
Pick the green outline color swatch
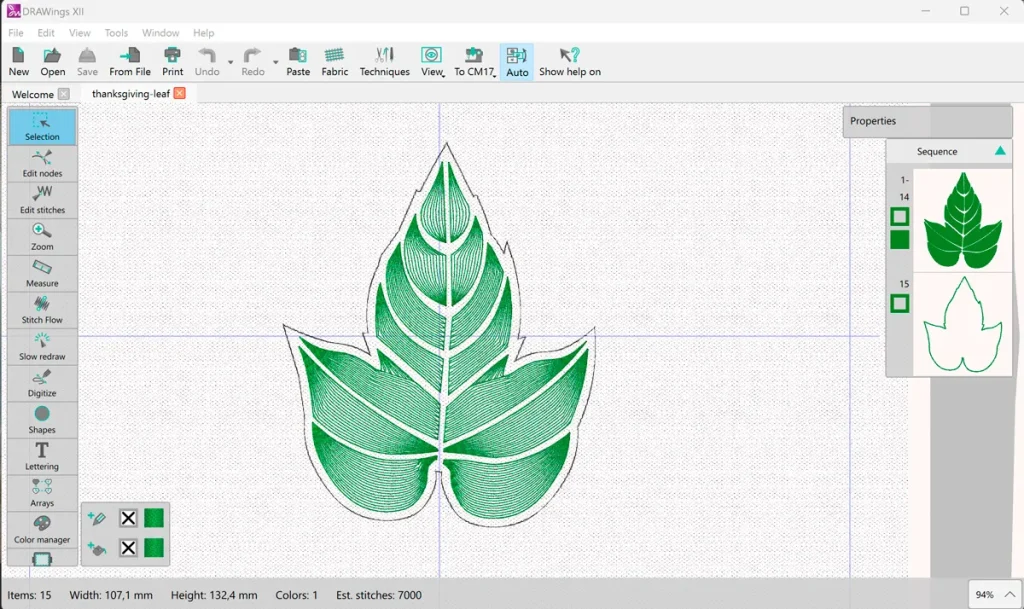pyautogui.click(x=154, y=518)
